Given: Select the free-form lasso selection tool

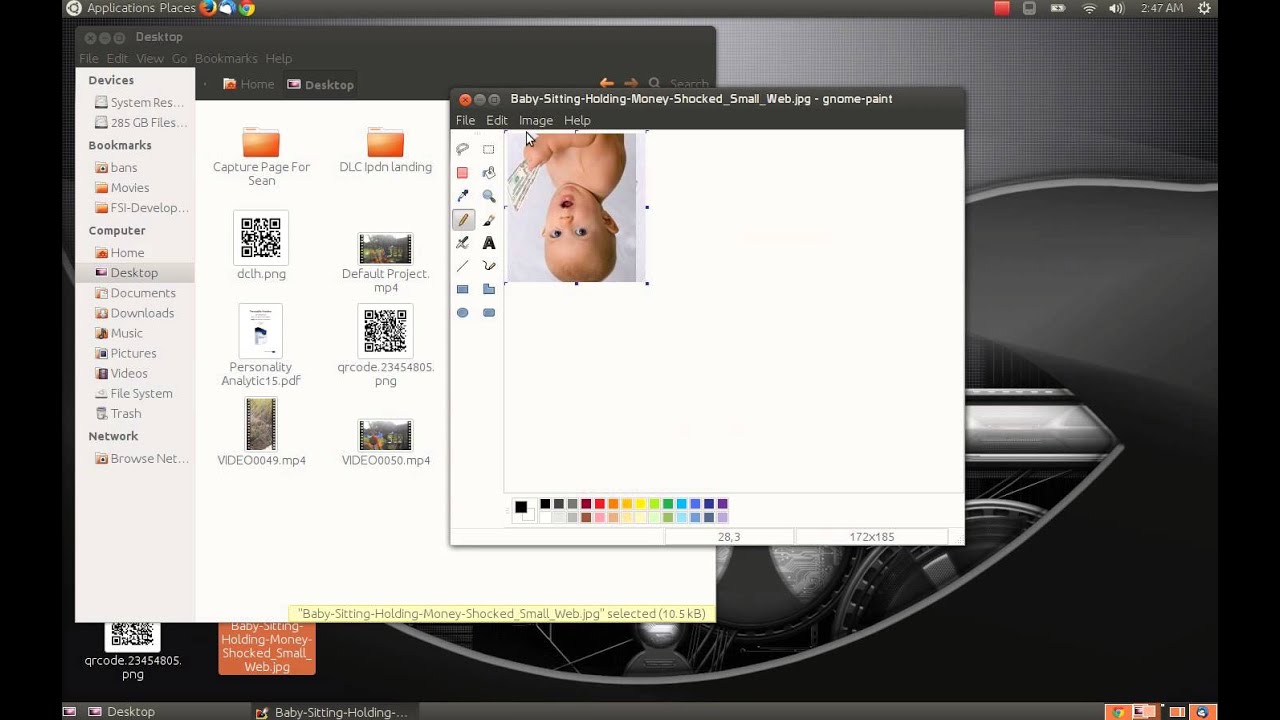Looking at the screenshot, I should click(462, 149).
